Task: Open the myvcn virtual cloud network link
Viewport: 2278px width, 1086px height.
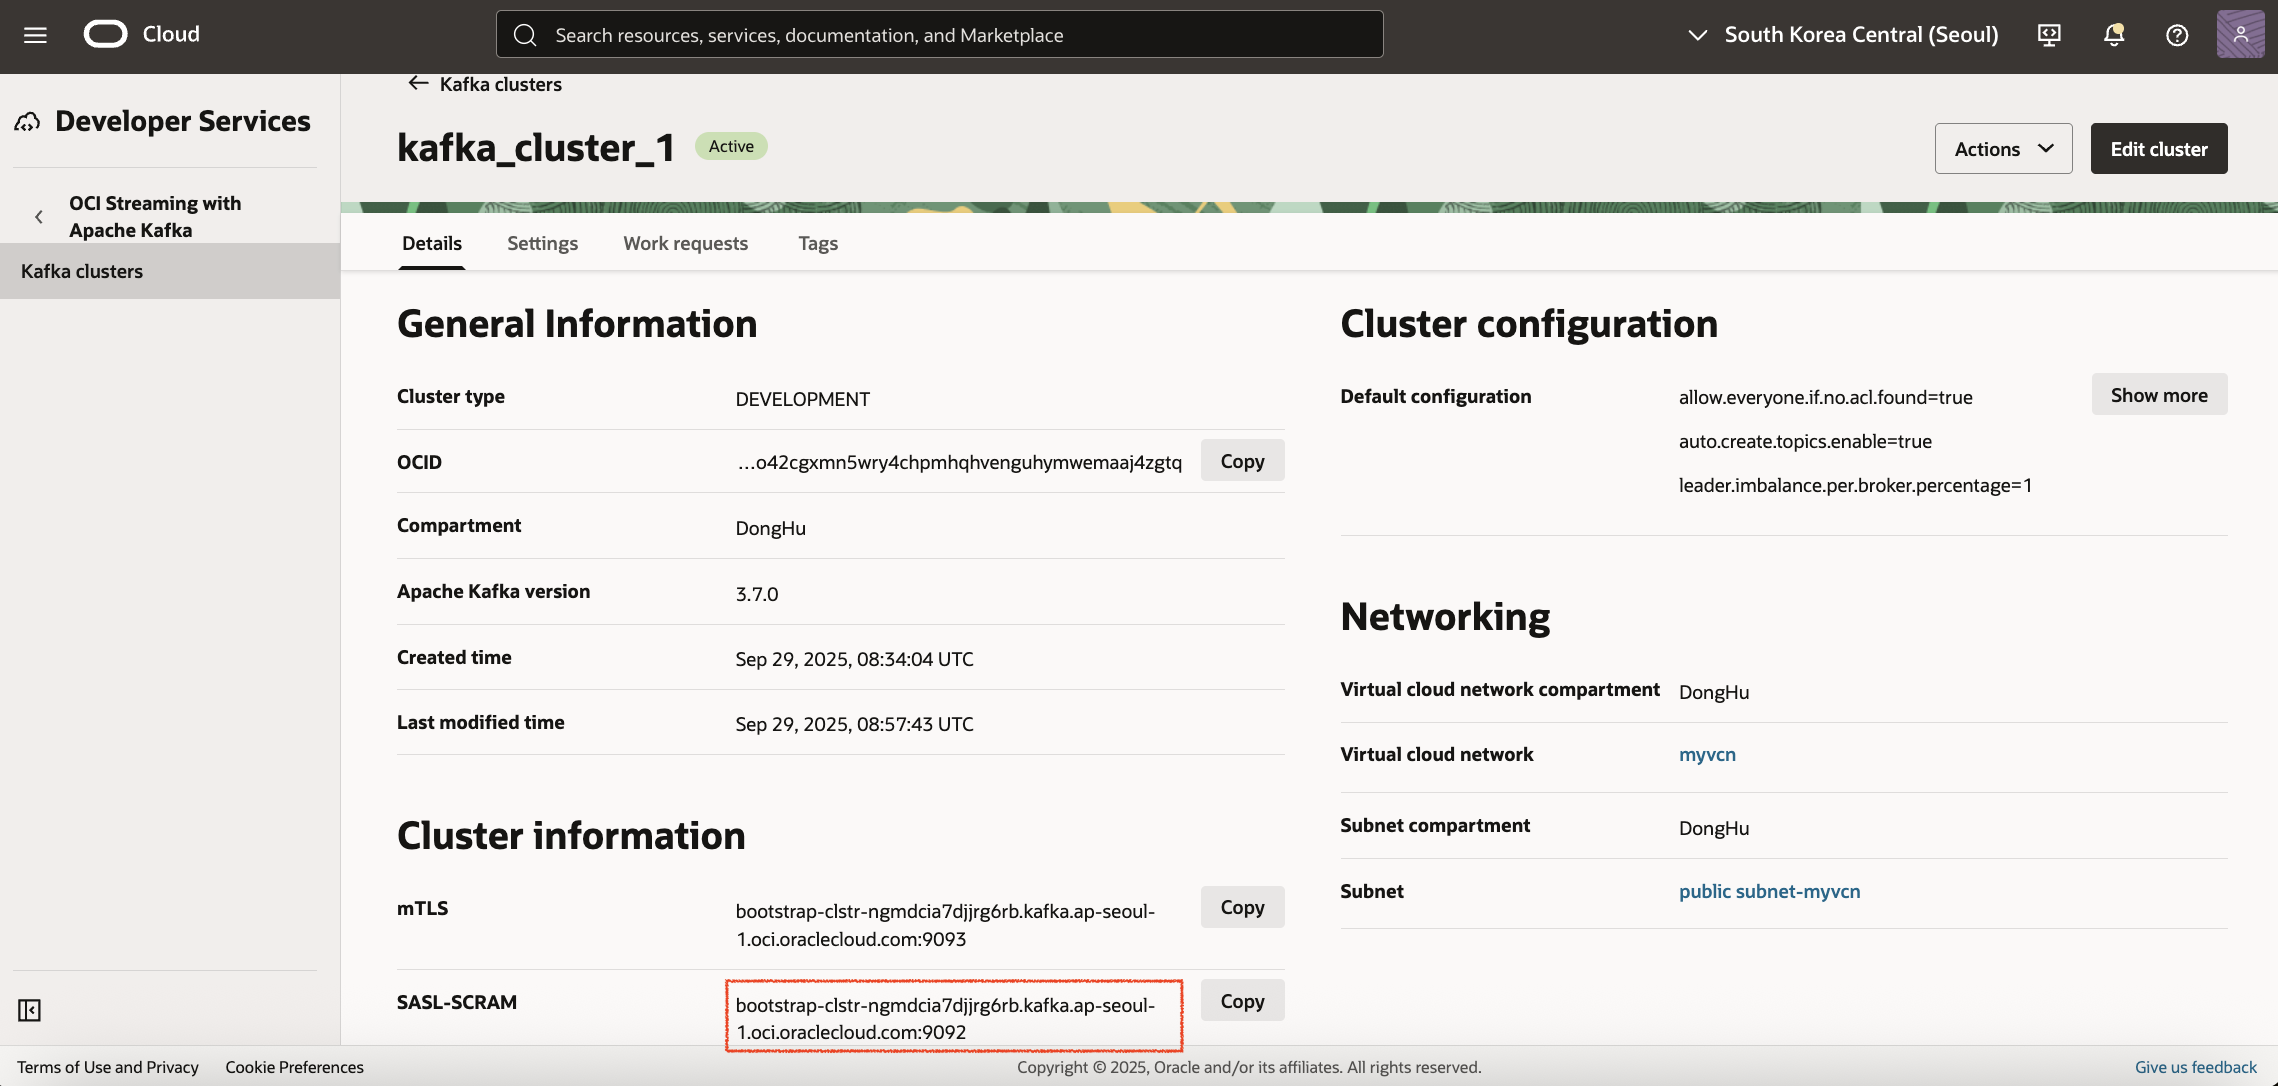Action: click(1707, 754)
